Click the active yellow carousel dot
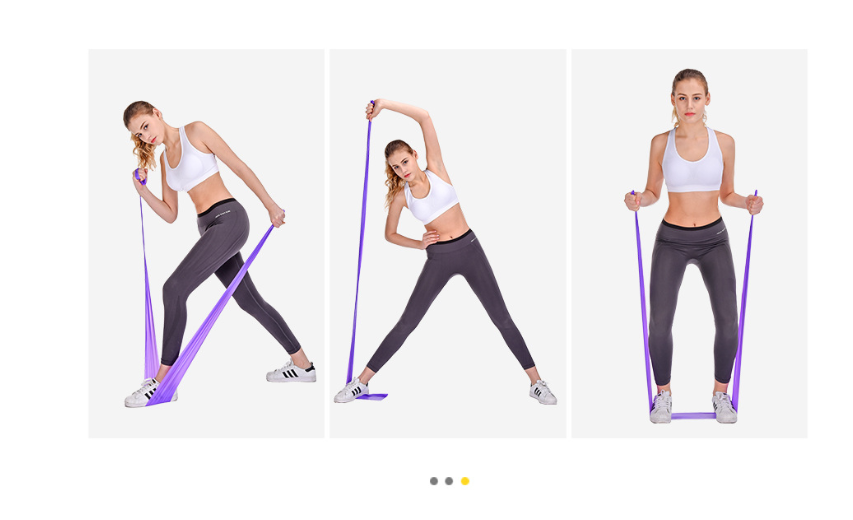This screenshot has width=853, height=520. pos(465,481)
